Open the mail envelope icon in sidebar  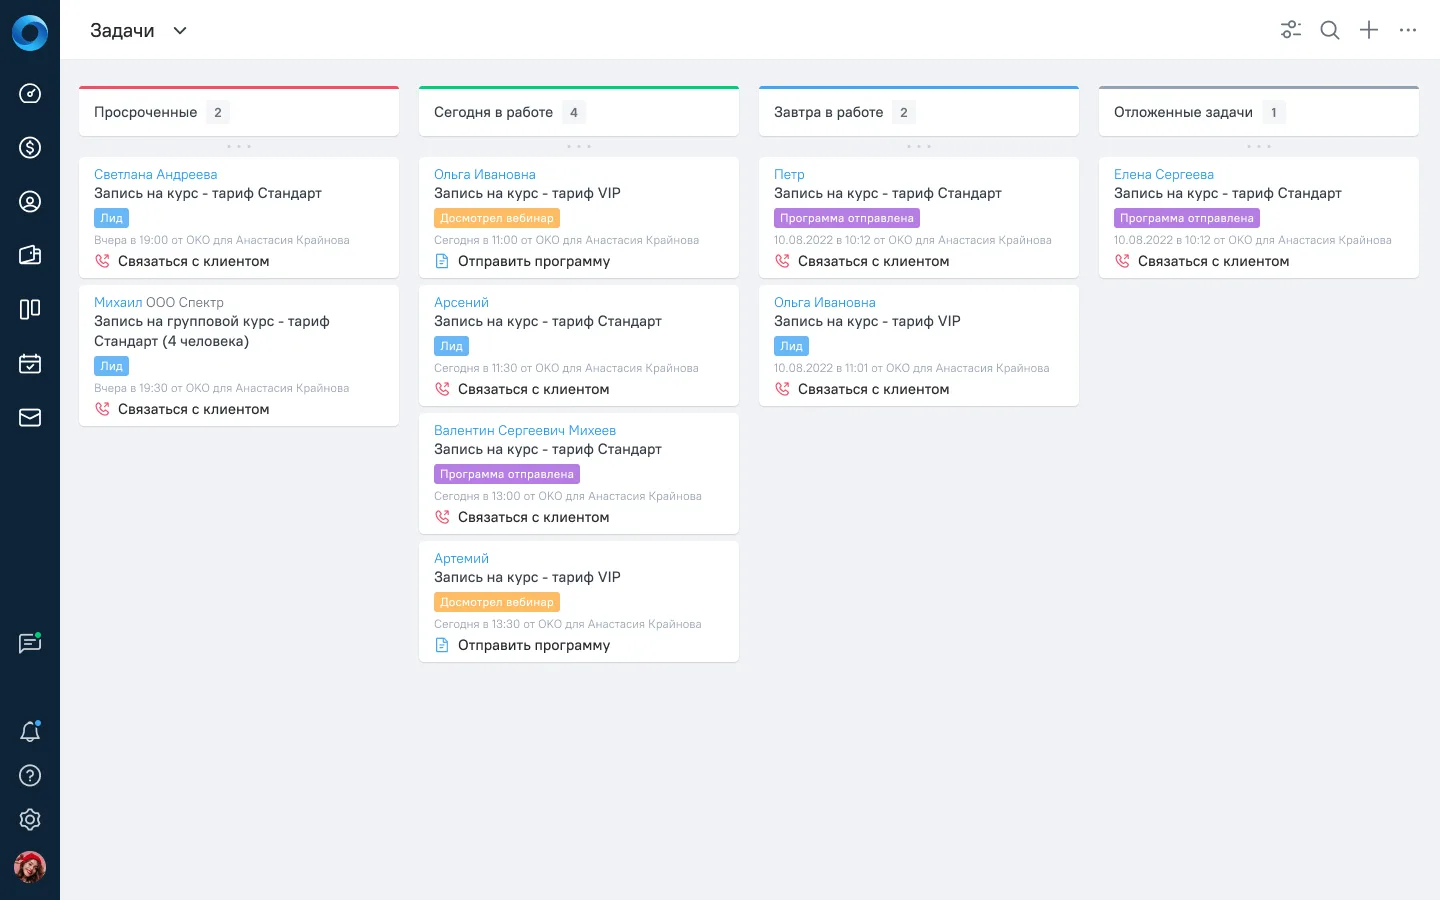coord(30,418)
